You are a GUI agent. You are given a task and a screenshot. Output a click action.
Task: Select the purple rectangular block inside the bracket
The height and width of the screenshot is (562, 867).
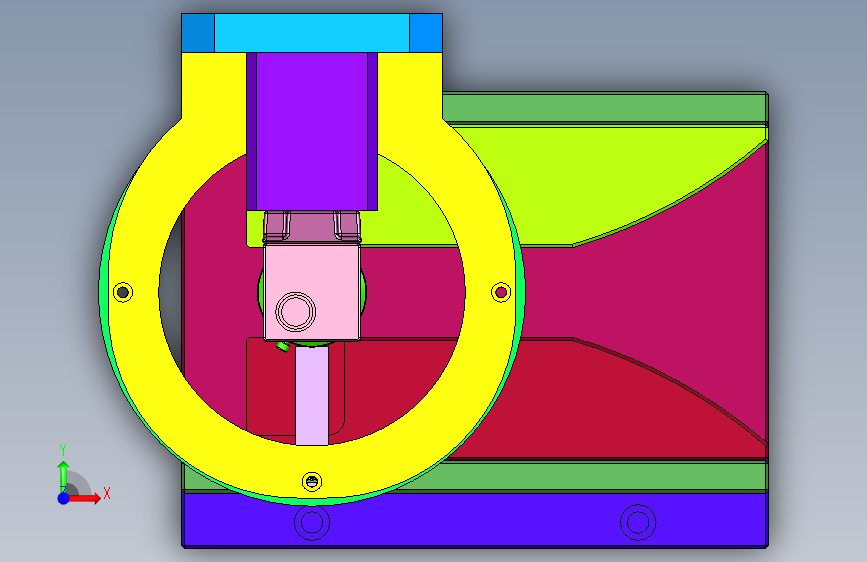tap(312, 132)
